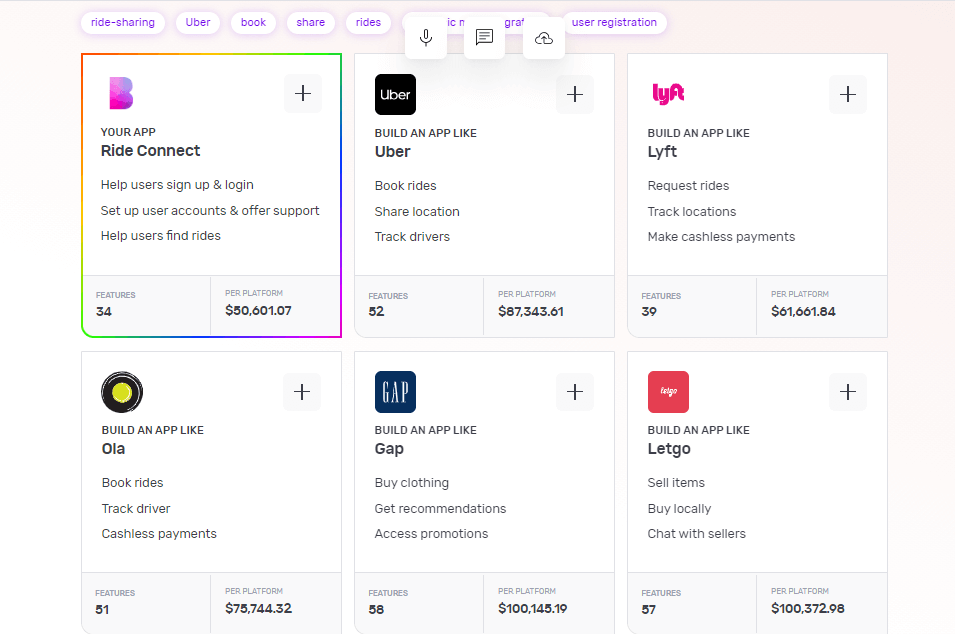Click 'Set up user accounts & offer support'

pyautogui.click(x=210, y=211)
